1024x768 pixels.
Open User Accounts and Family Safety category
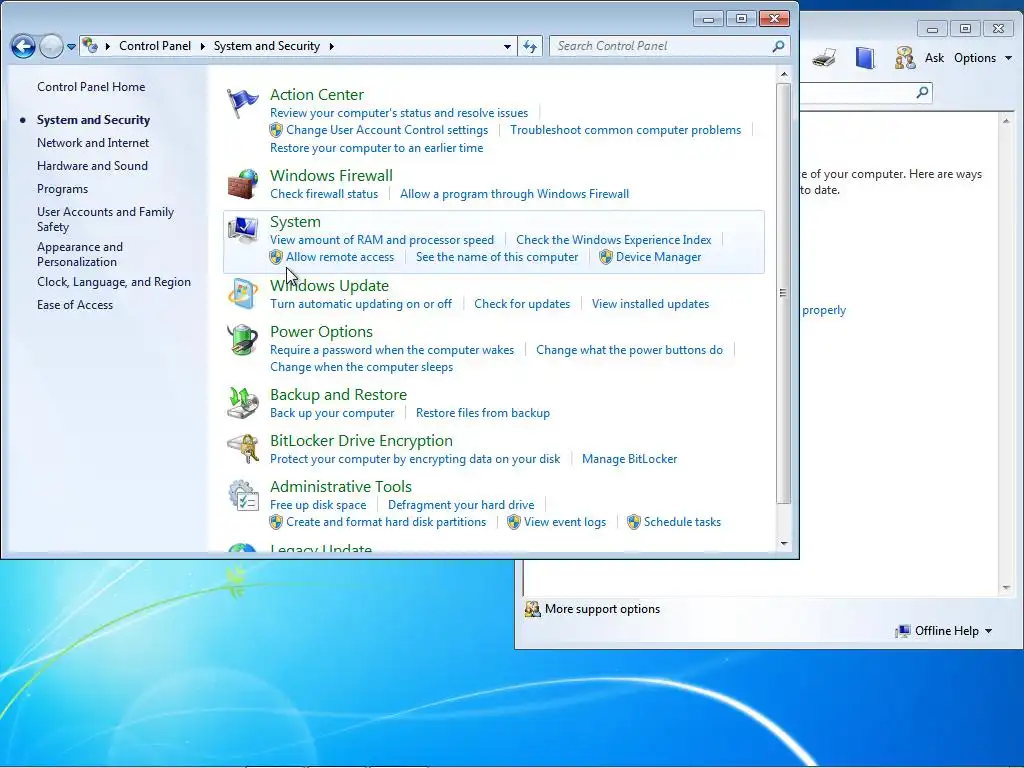tap(105, 219)
